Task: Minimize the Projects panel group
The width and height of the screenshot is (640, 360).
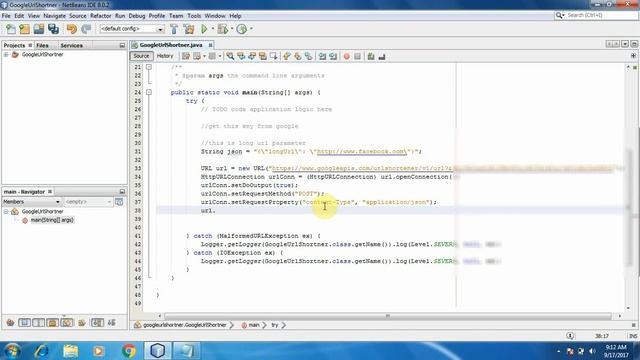Action: tap(122, 45)
